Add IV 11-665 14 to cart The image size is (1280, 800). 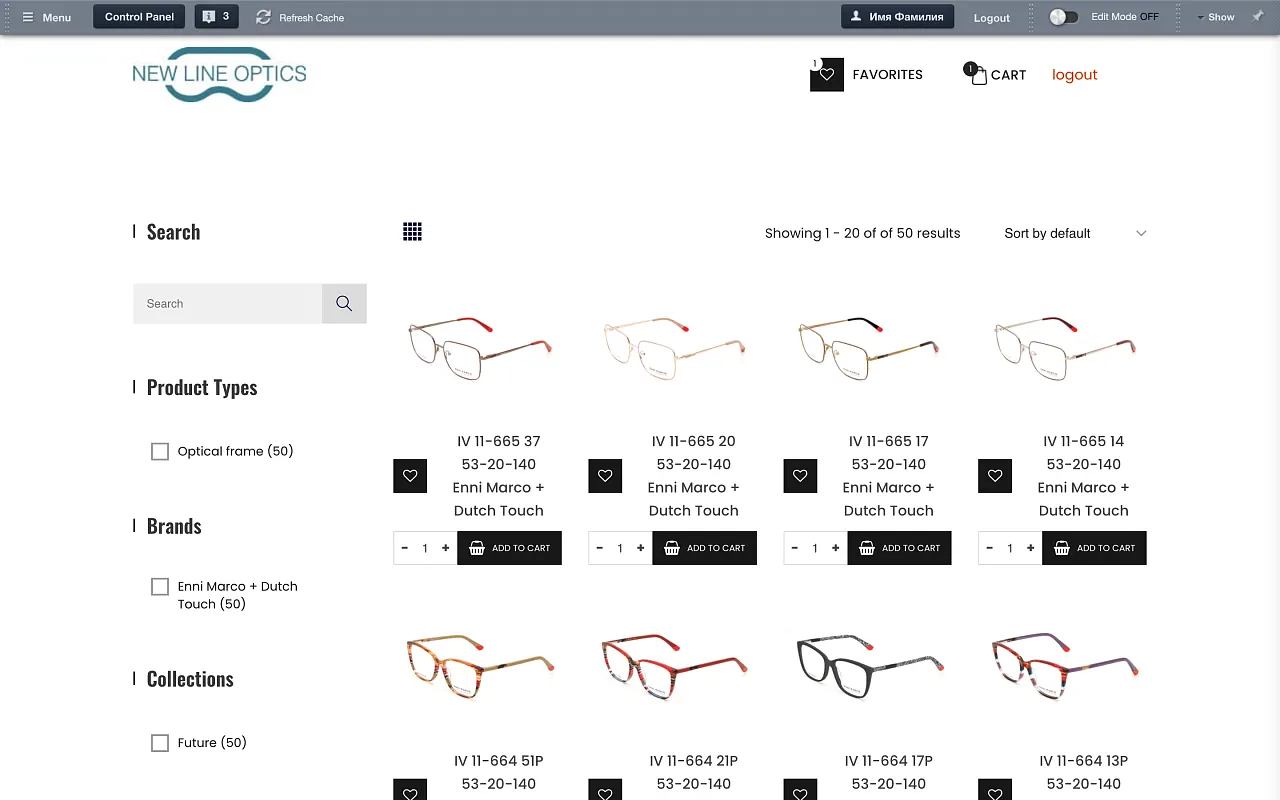(x=1094, y=548)
